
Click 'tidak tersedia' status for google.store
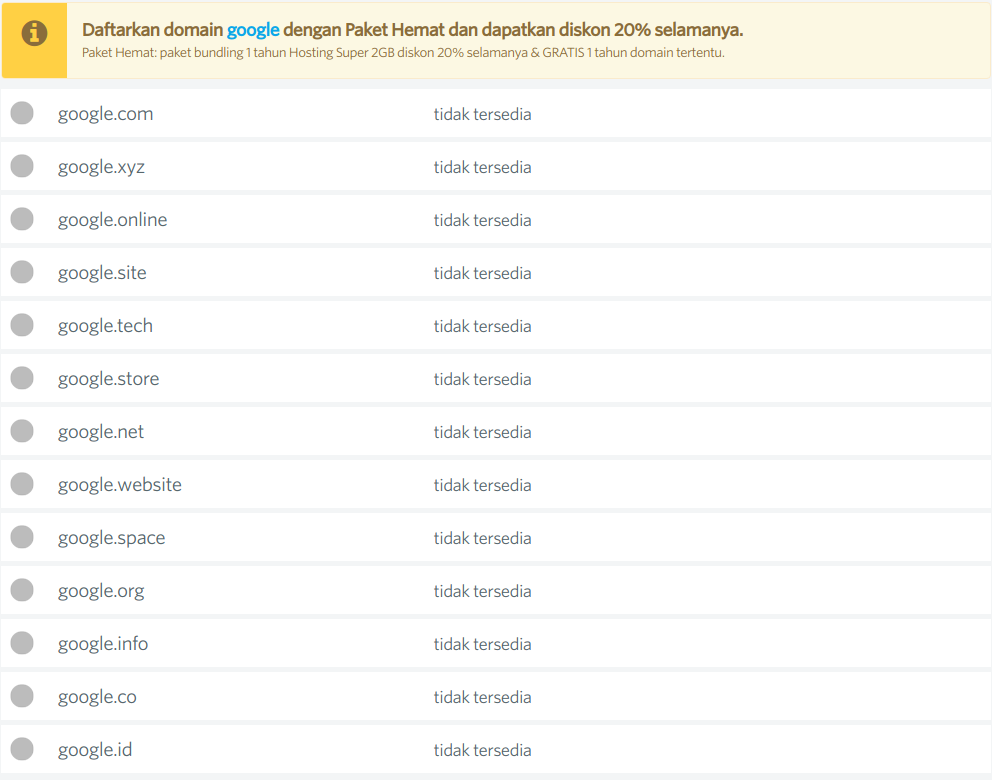click(x=482, y=380)
